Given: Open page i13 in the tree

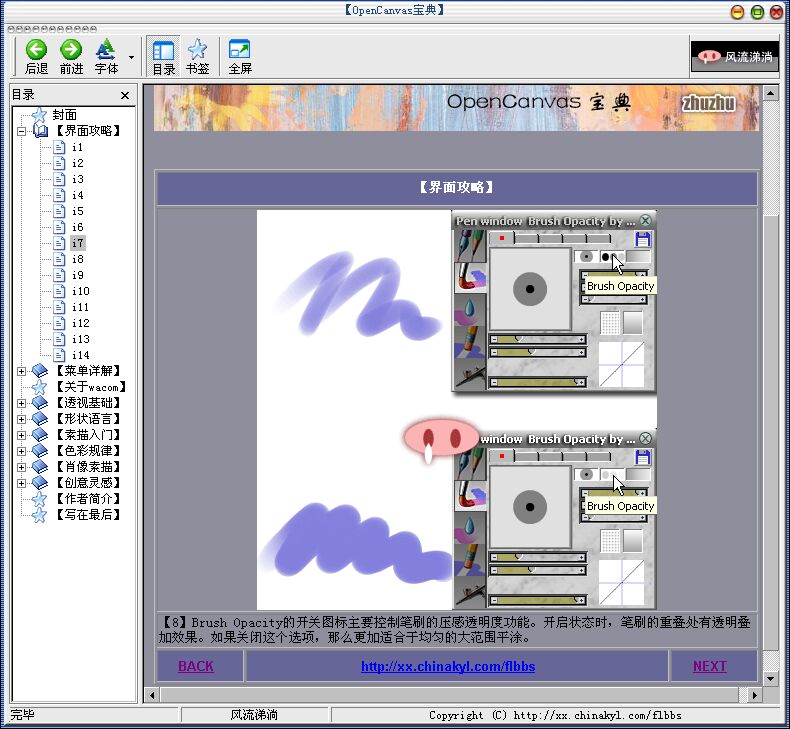Looking at the screenshot, I should (80, 339).
